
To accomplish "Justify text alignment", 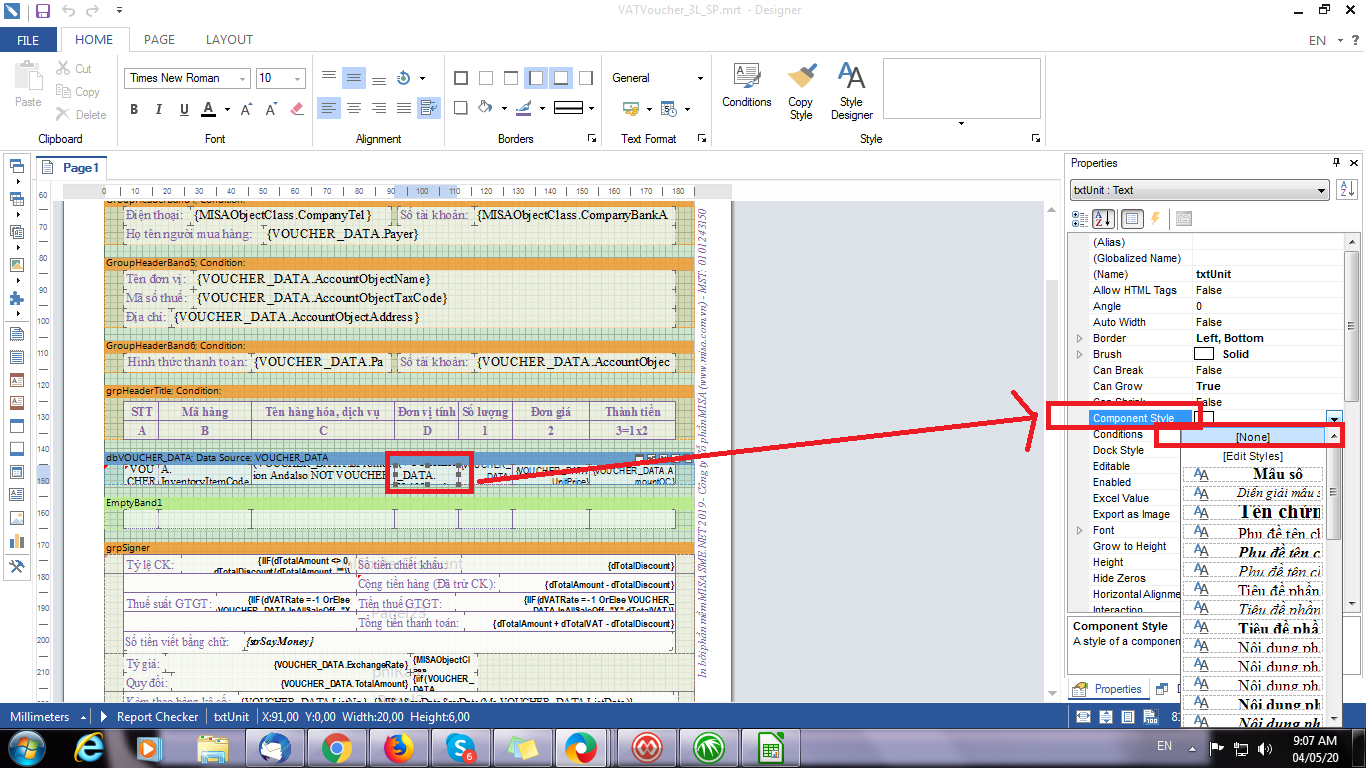I will tap(404, 108).
